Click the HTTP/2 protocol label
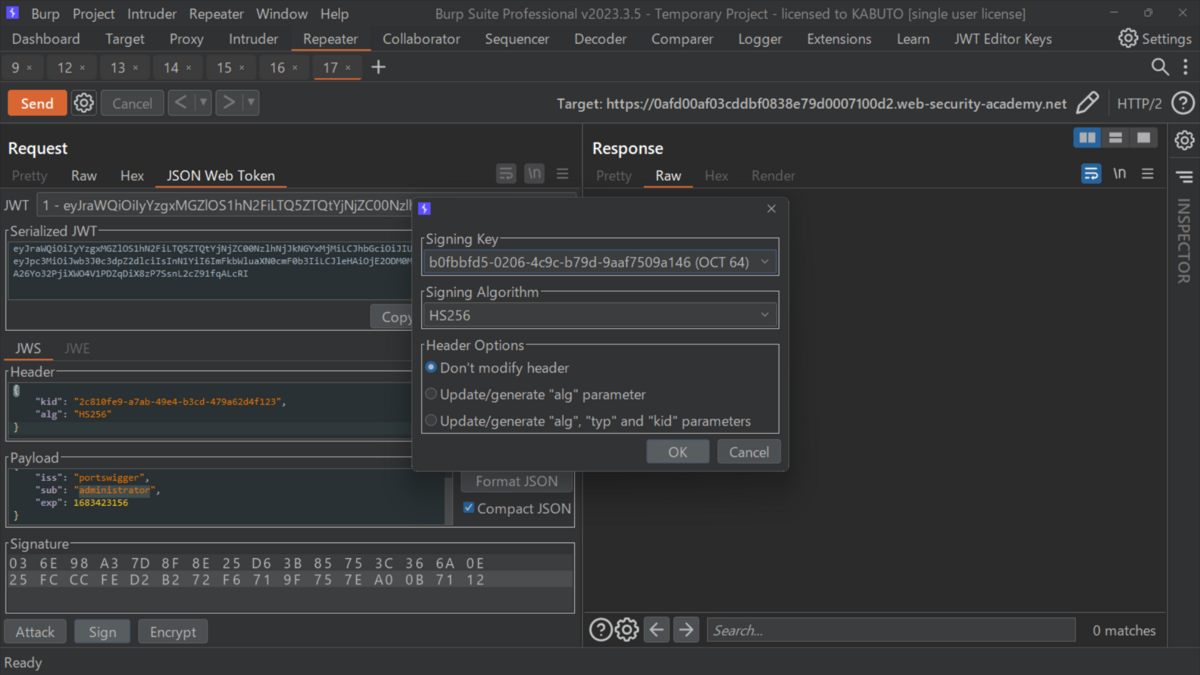Viewport: 1200px width, 675px height. coord(1139,103)
